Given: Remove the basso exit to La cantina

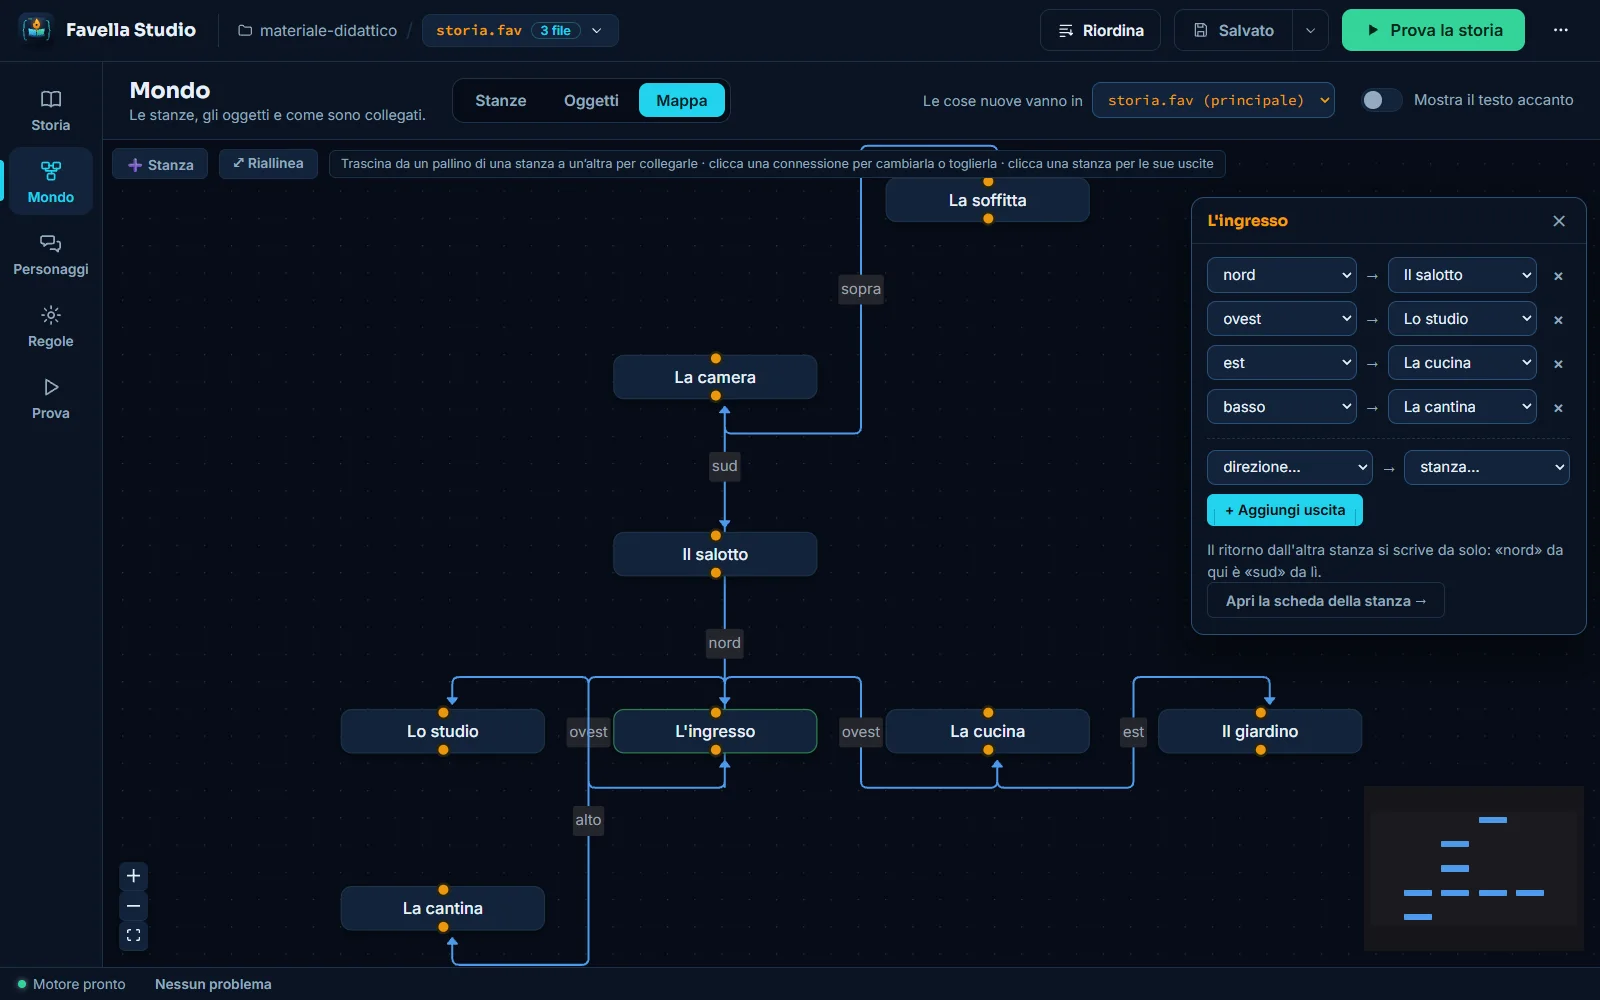Looking at the screenshot, I should (1558, 408).
